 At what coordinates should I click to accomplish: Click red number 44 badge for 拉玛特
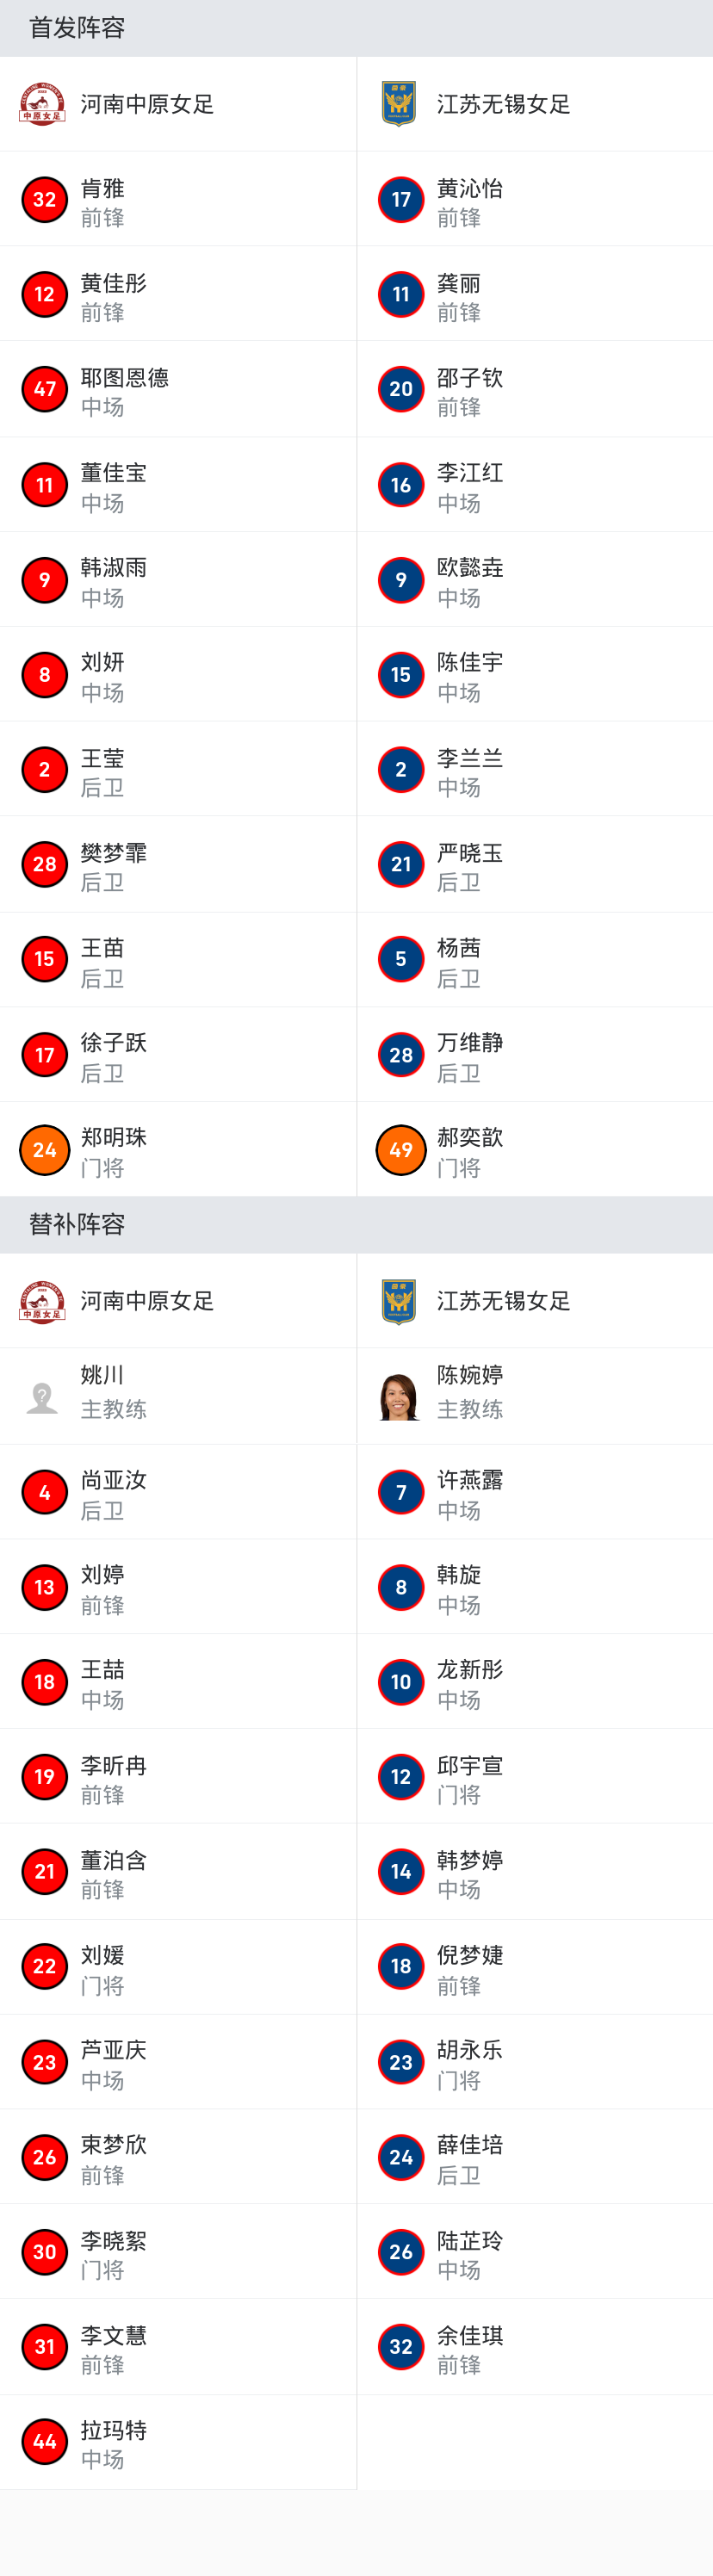44,2441
